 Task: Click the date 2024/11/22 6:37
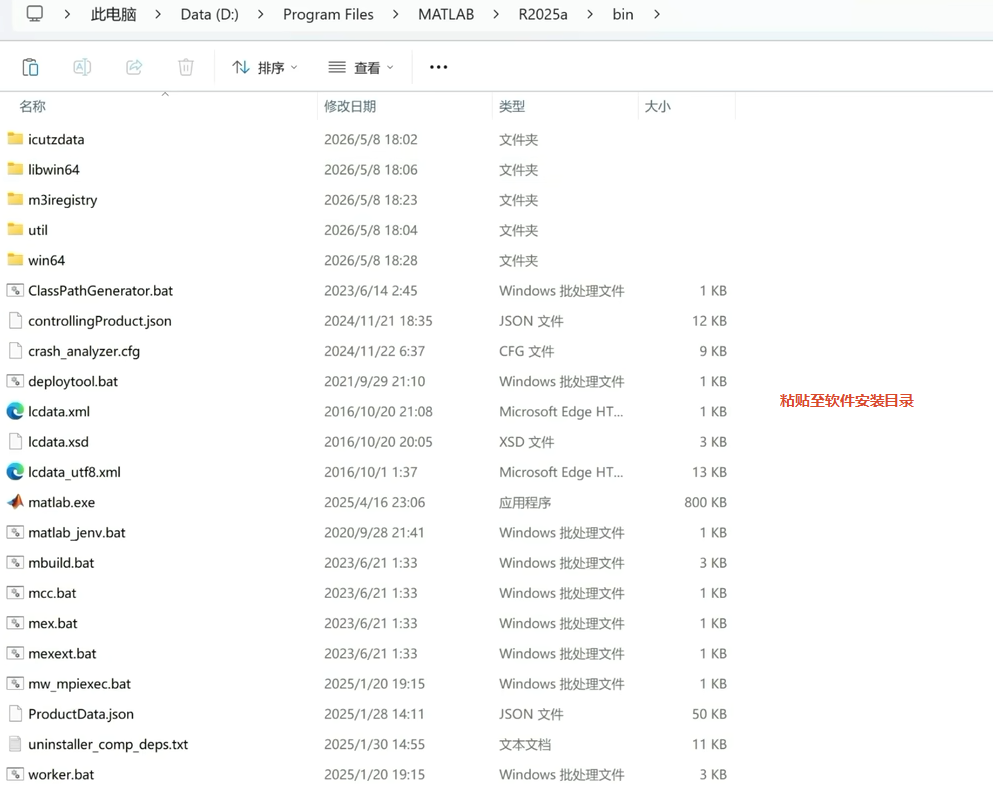374,351
